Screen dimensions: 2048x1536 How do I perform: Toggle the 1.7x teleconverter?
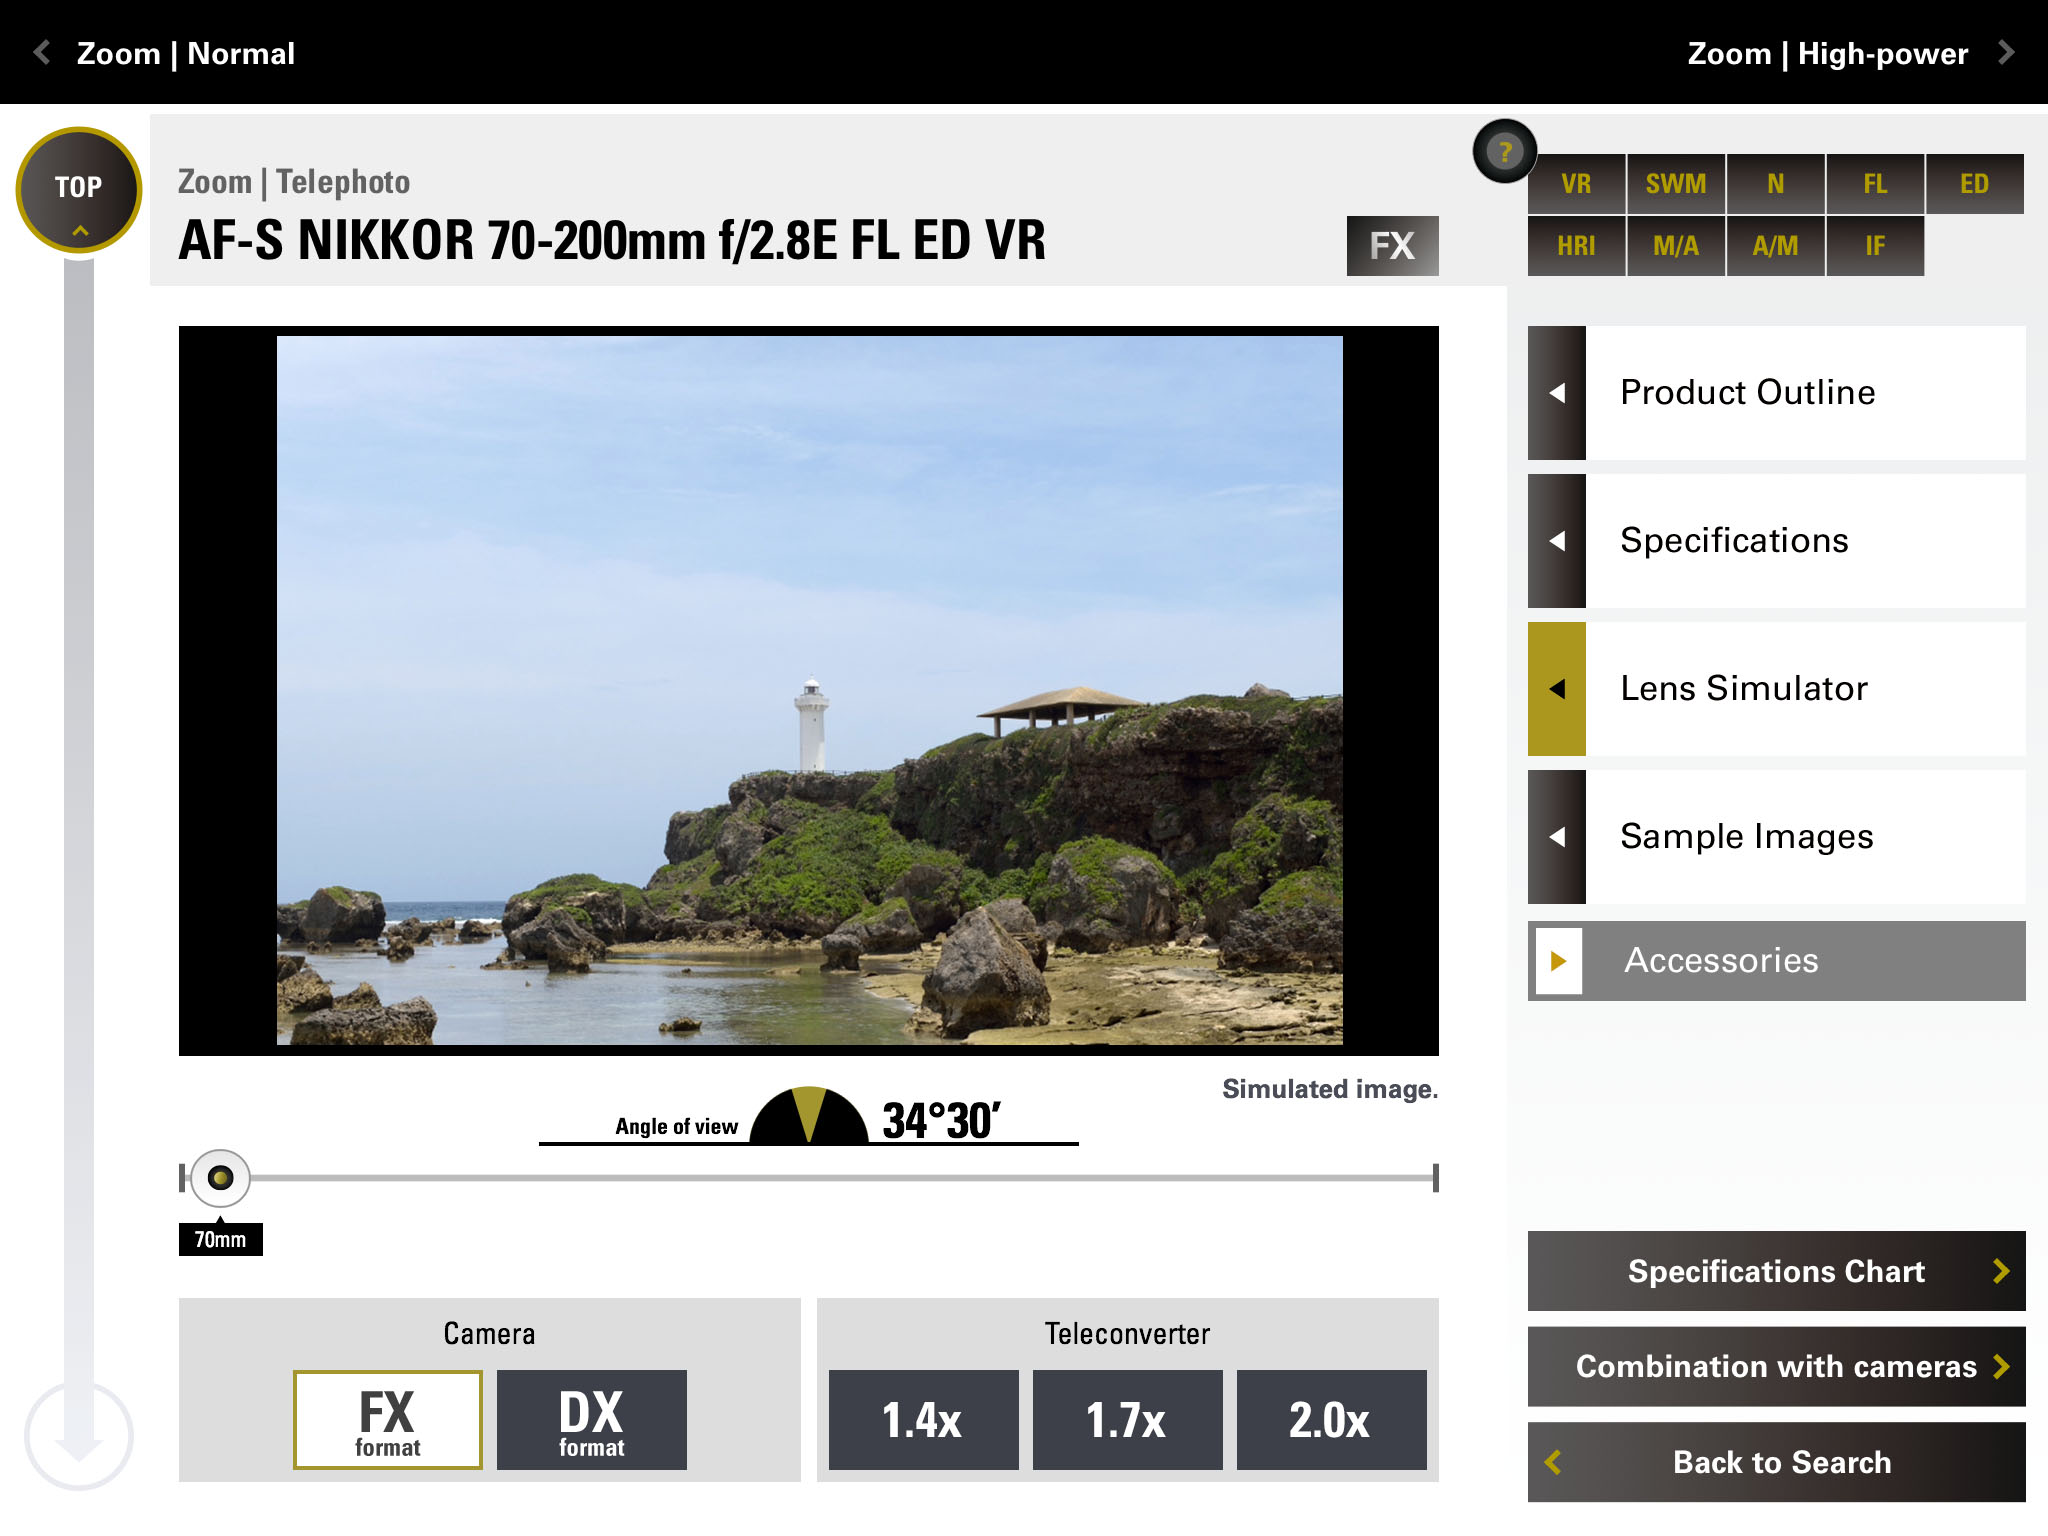1127,1420
